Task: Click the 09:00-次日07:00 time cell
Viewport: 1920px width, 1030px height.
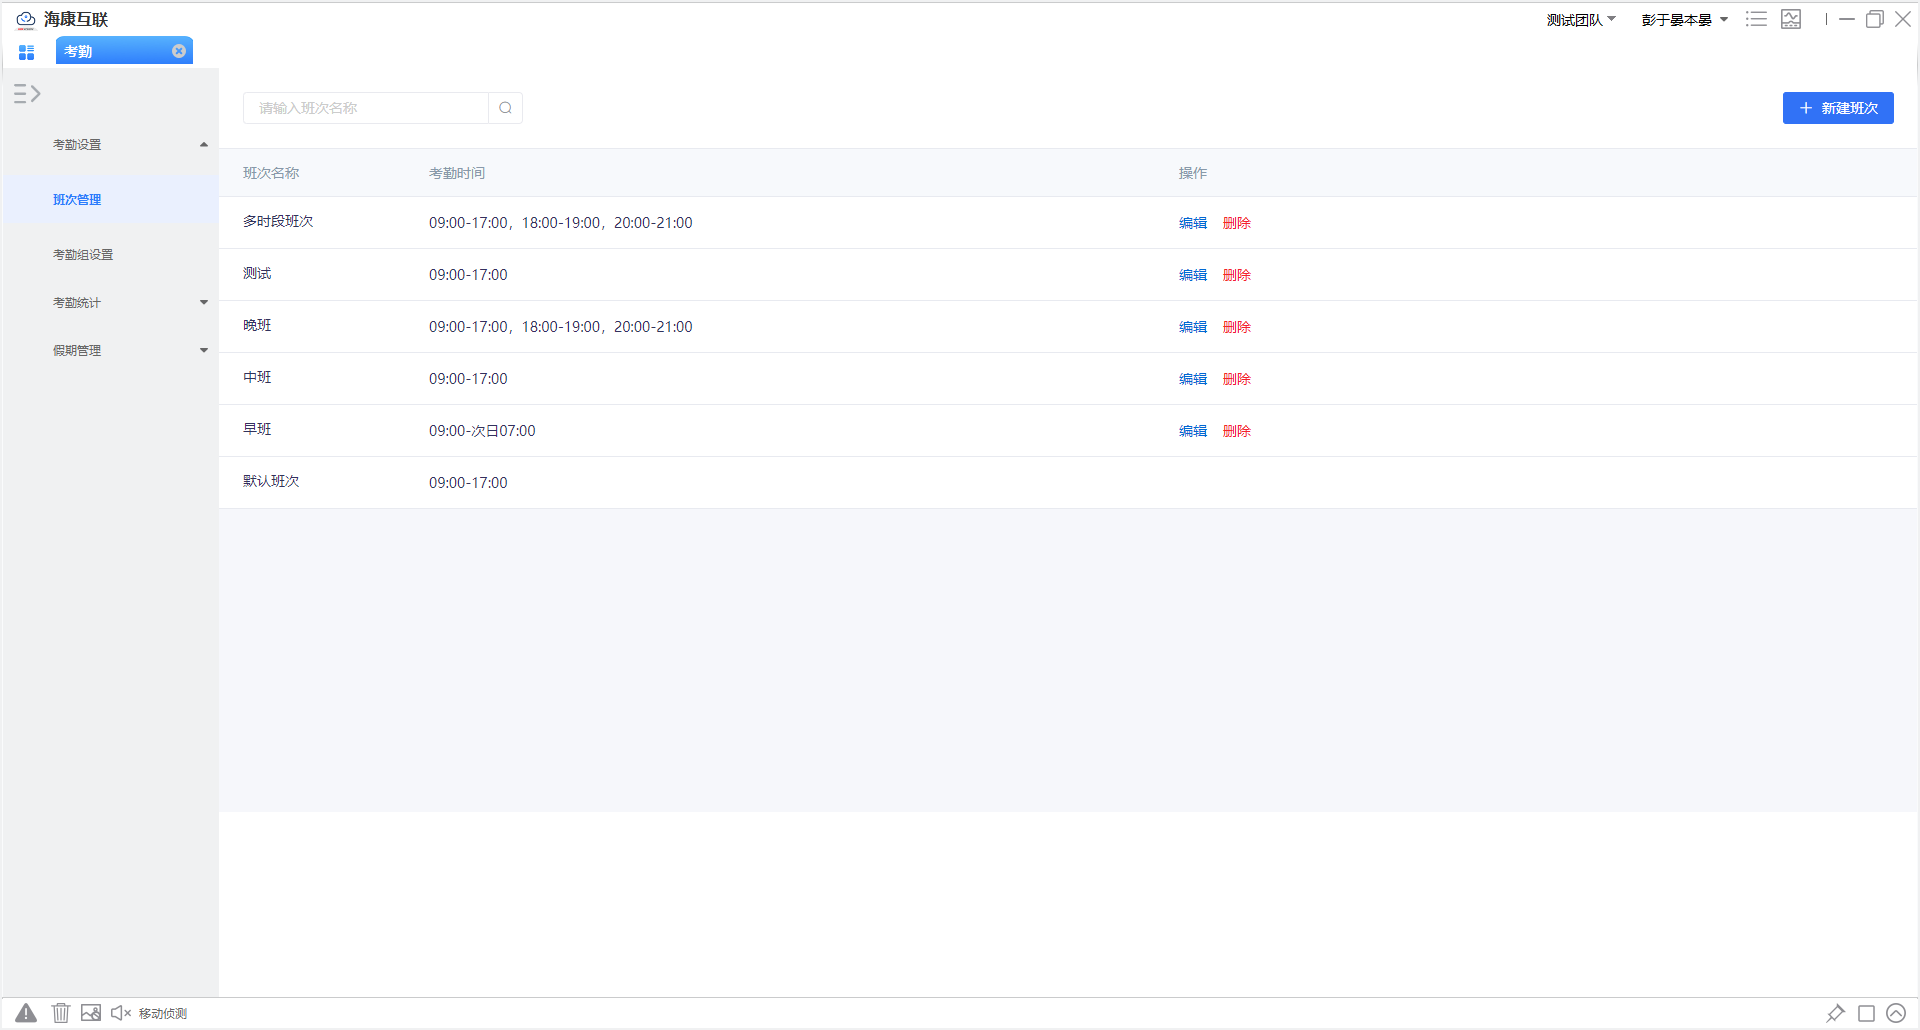Action: click(482, 431)
